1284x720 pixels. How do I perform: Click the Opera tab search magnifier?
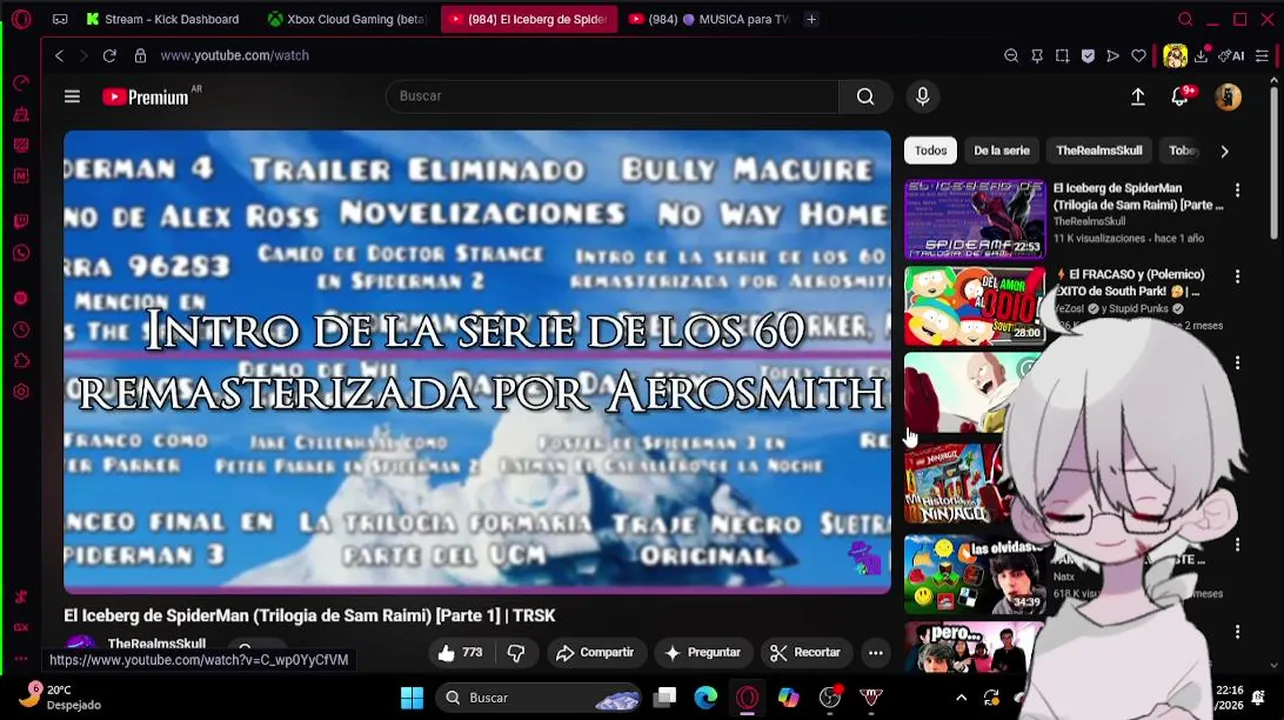click(1185, 19)
